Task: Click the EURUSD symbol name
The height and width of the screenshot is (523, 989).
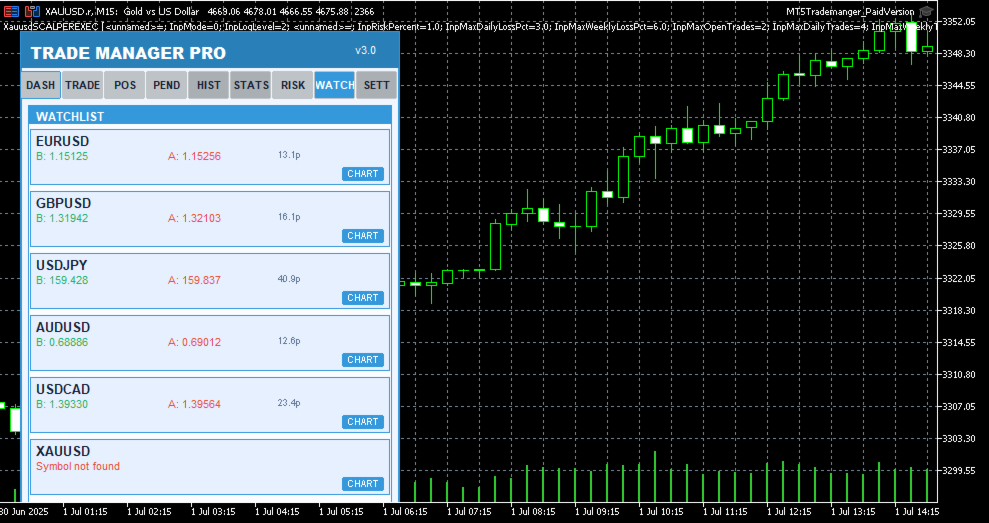Action: pos(62,141)
